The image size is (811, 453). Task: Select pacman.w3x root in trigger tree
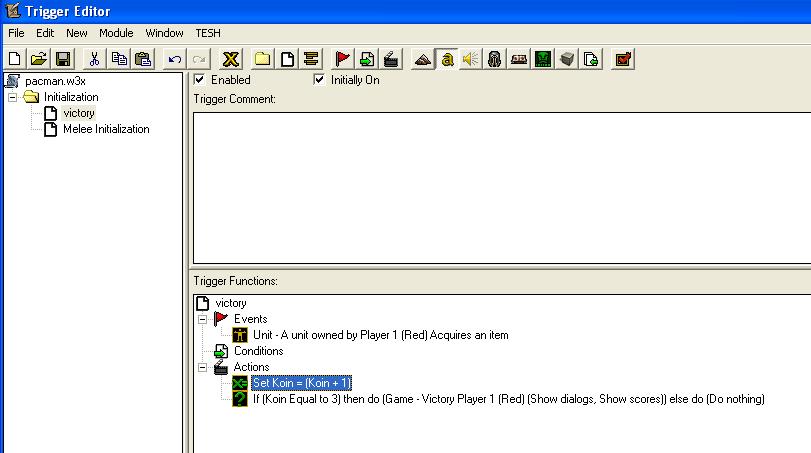point(55,81)
